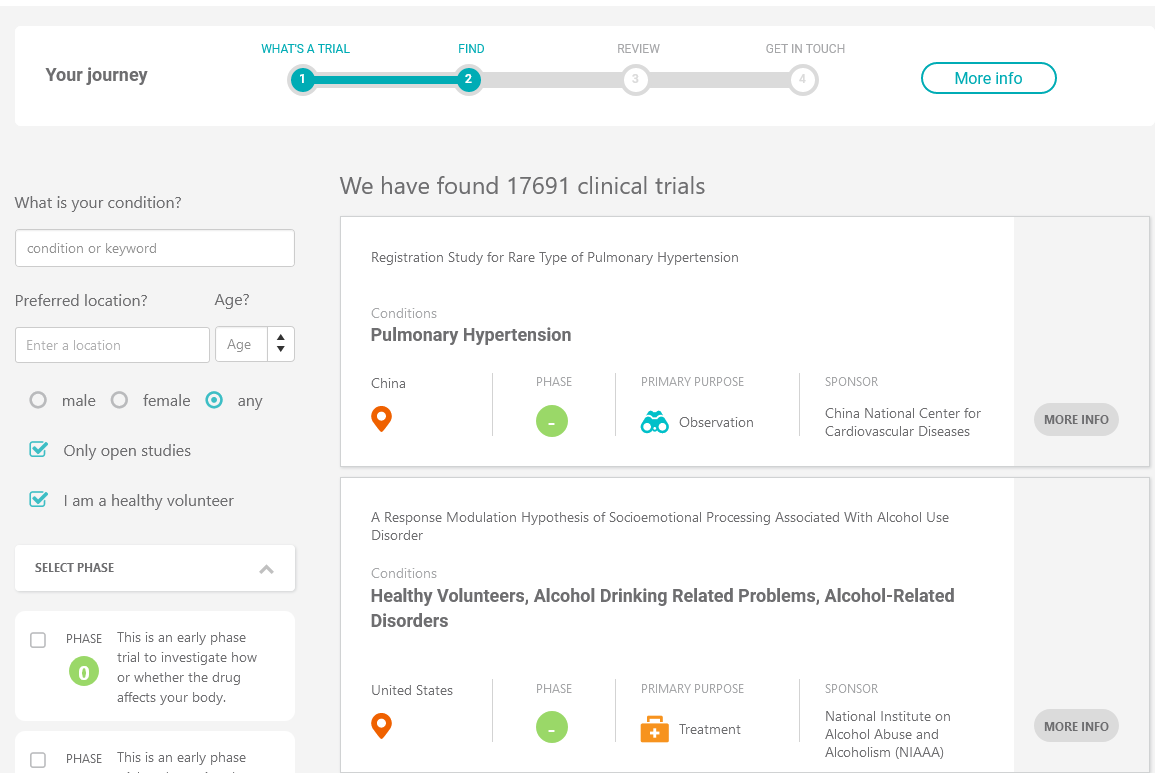Uncheck I am a healthy volunteer checkbox

pyautogui.click(x=38, y=500)
